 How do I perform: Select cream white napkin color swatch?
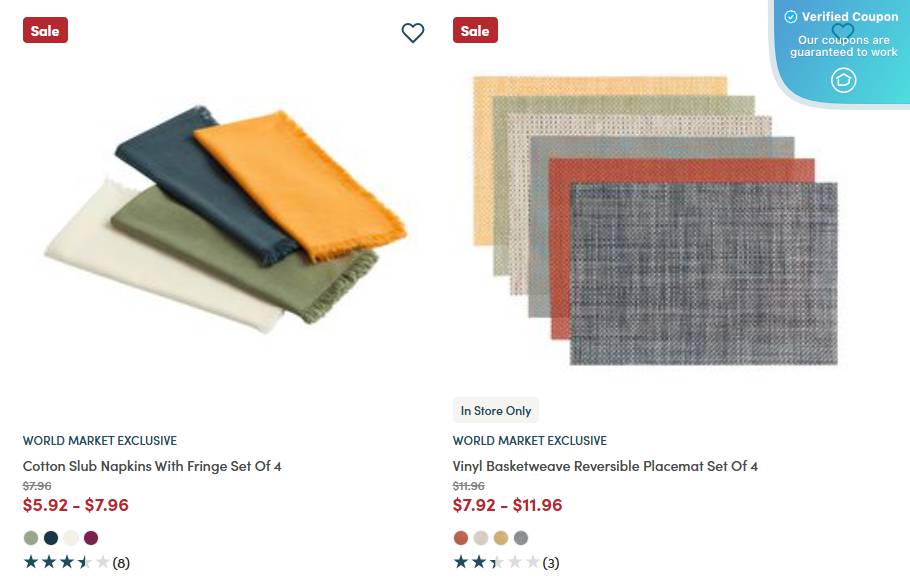coord(71,538)
